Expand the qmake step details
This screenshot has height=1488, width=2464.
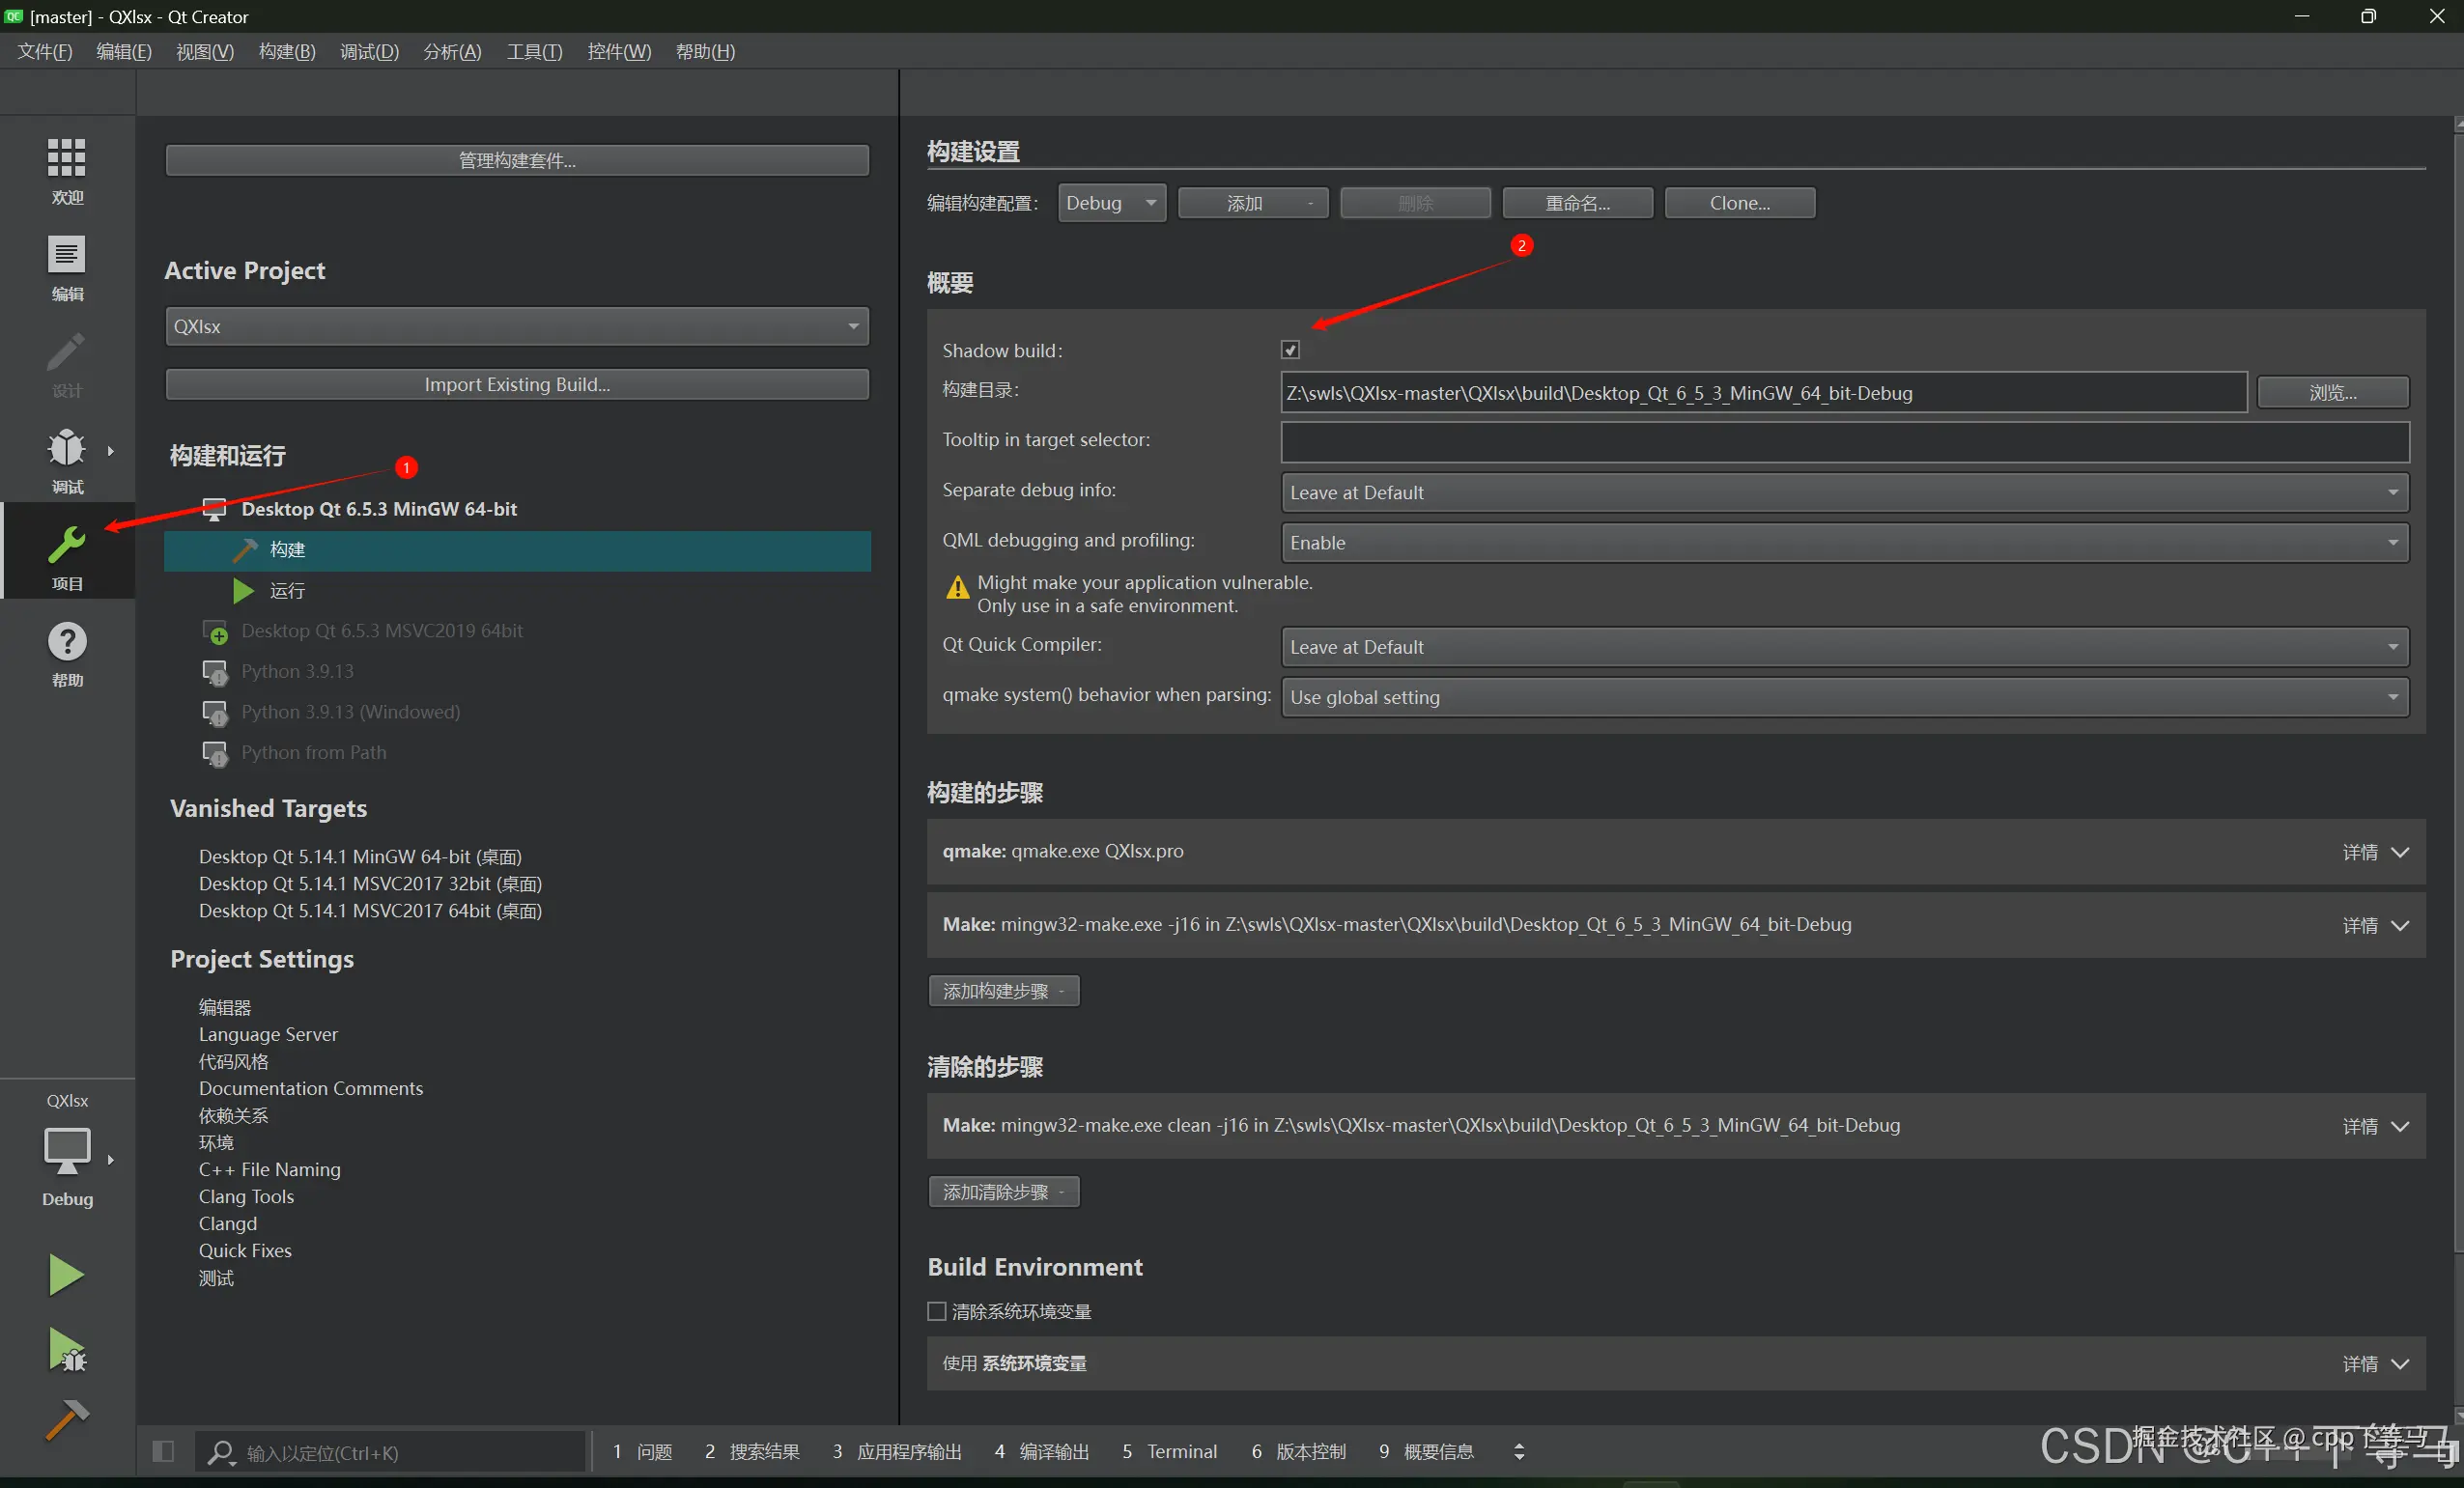point(2376,852)
